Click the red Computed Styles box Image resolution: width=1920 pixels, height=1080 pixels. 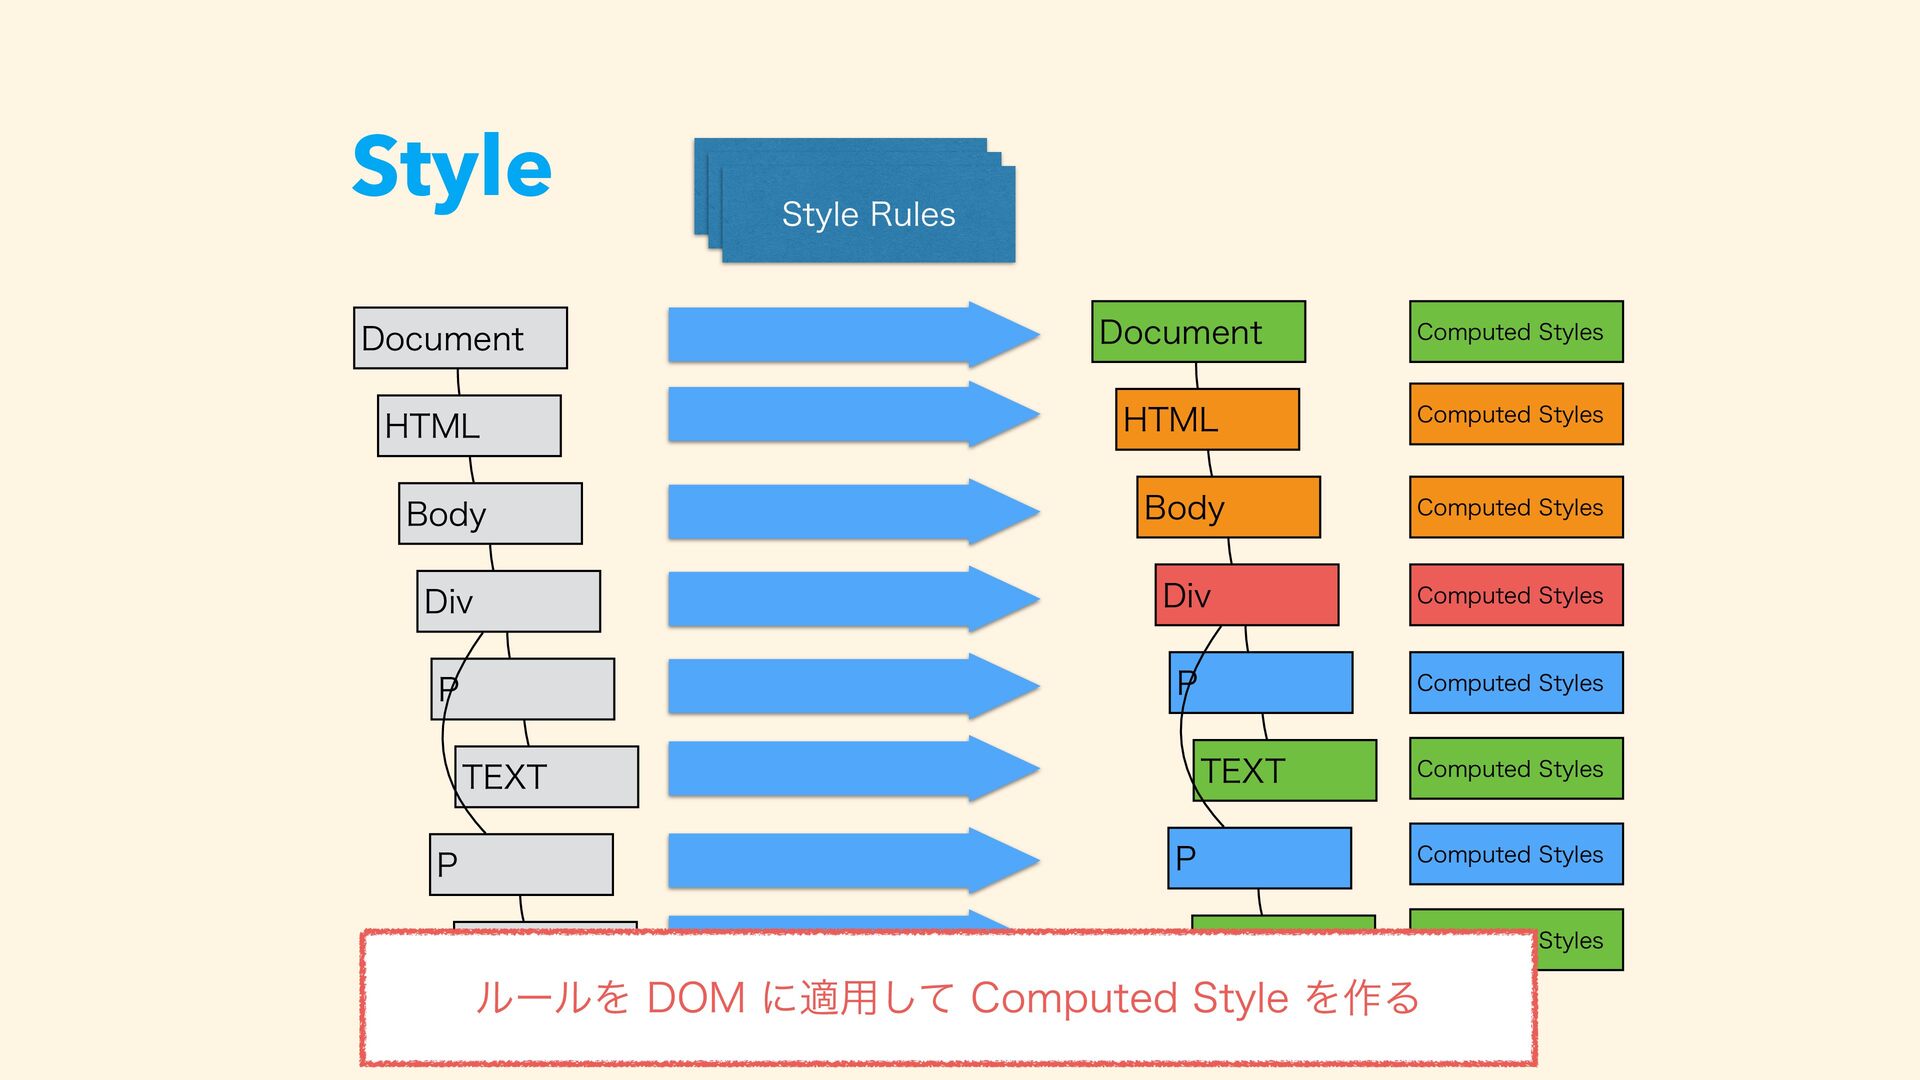point(1516,595)
